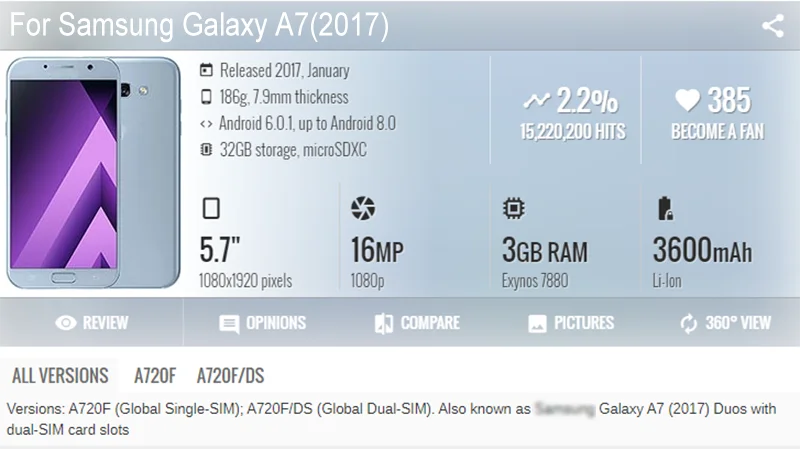The height and width of the screenshot is (449, 800).
Task: Select the All Versions tab
Action: click(60, 376)
